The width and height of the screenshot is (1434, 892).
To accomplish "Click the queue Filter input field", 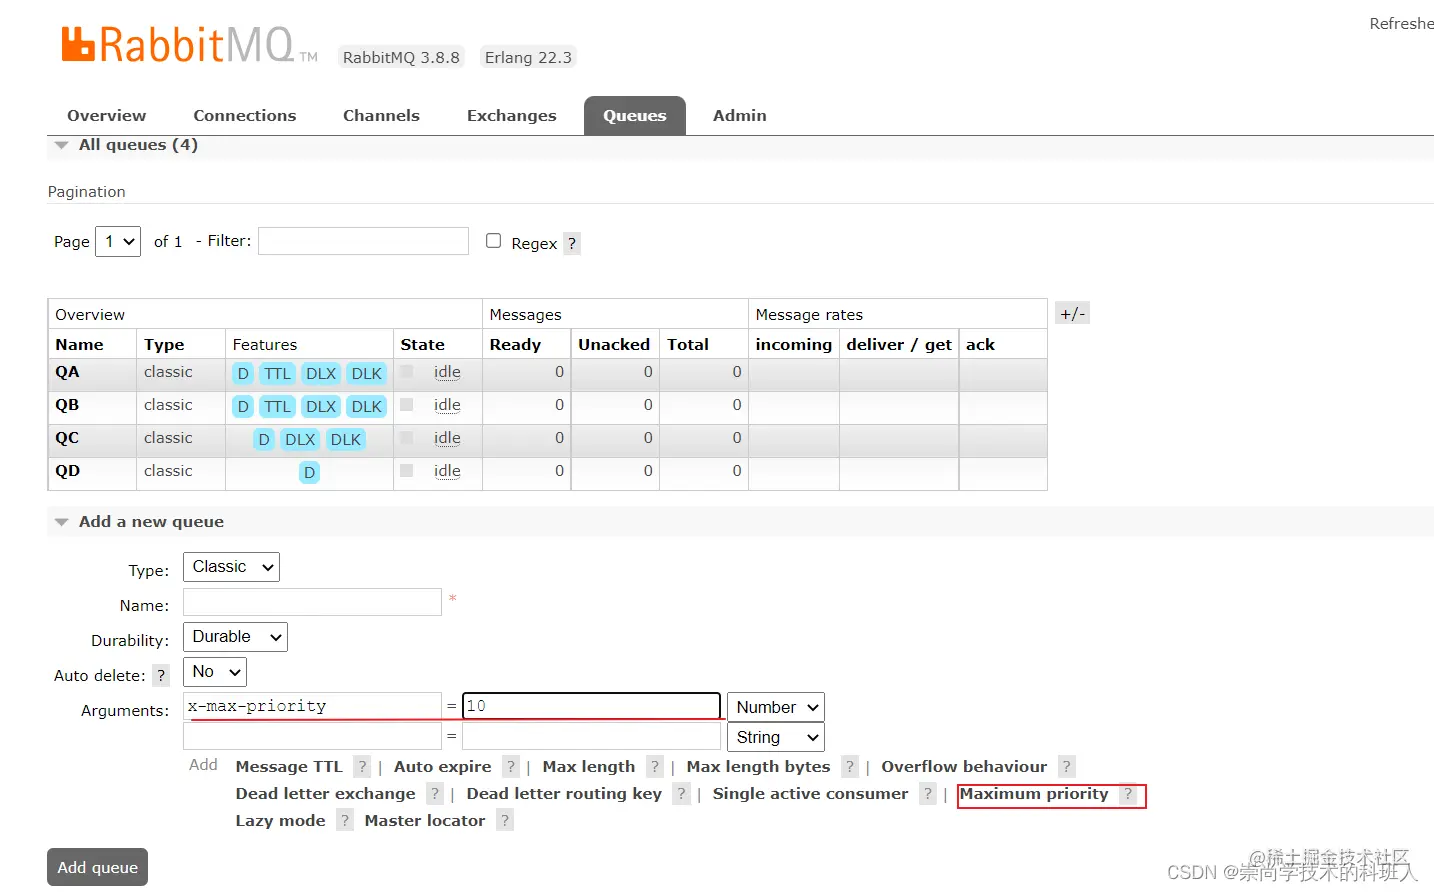I will pyautogui.click(x=363, y=241).
